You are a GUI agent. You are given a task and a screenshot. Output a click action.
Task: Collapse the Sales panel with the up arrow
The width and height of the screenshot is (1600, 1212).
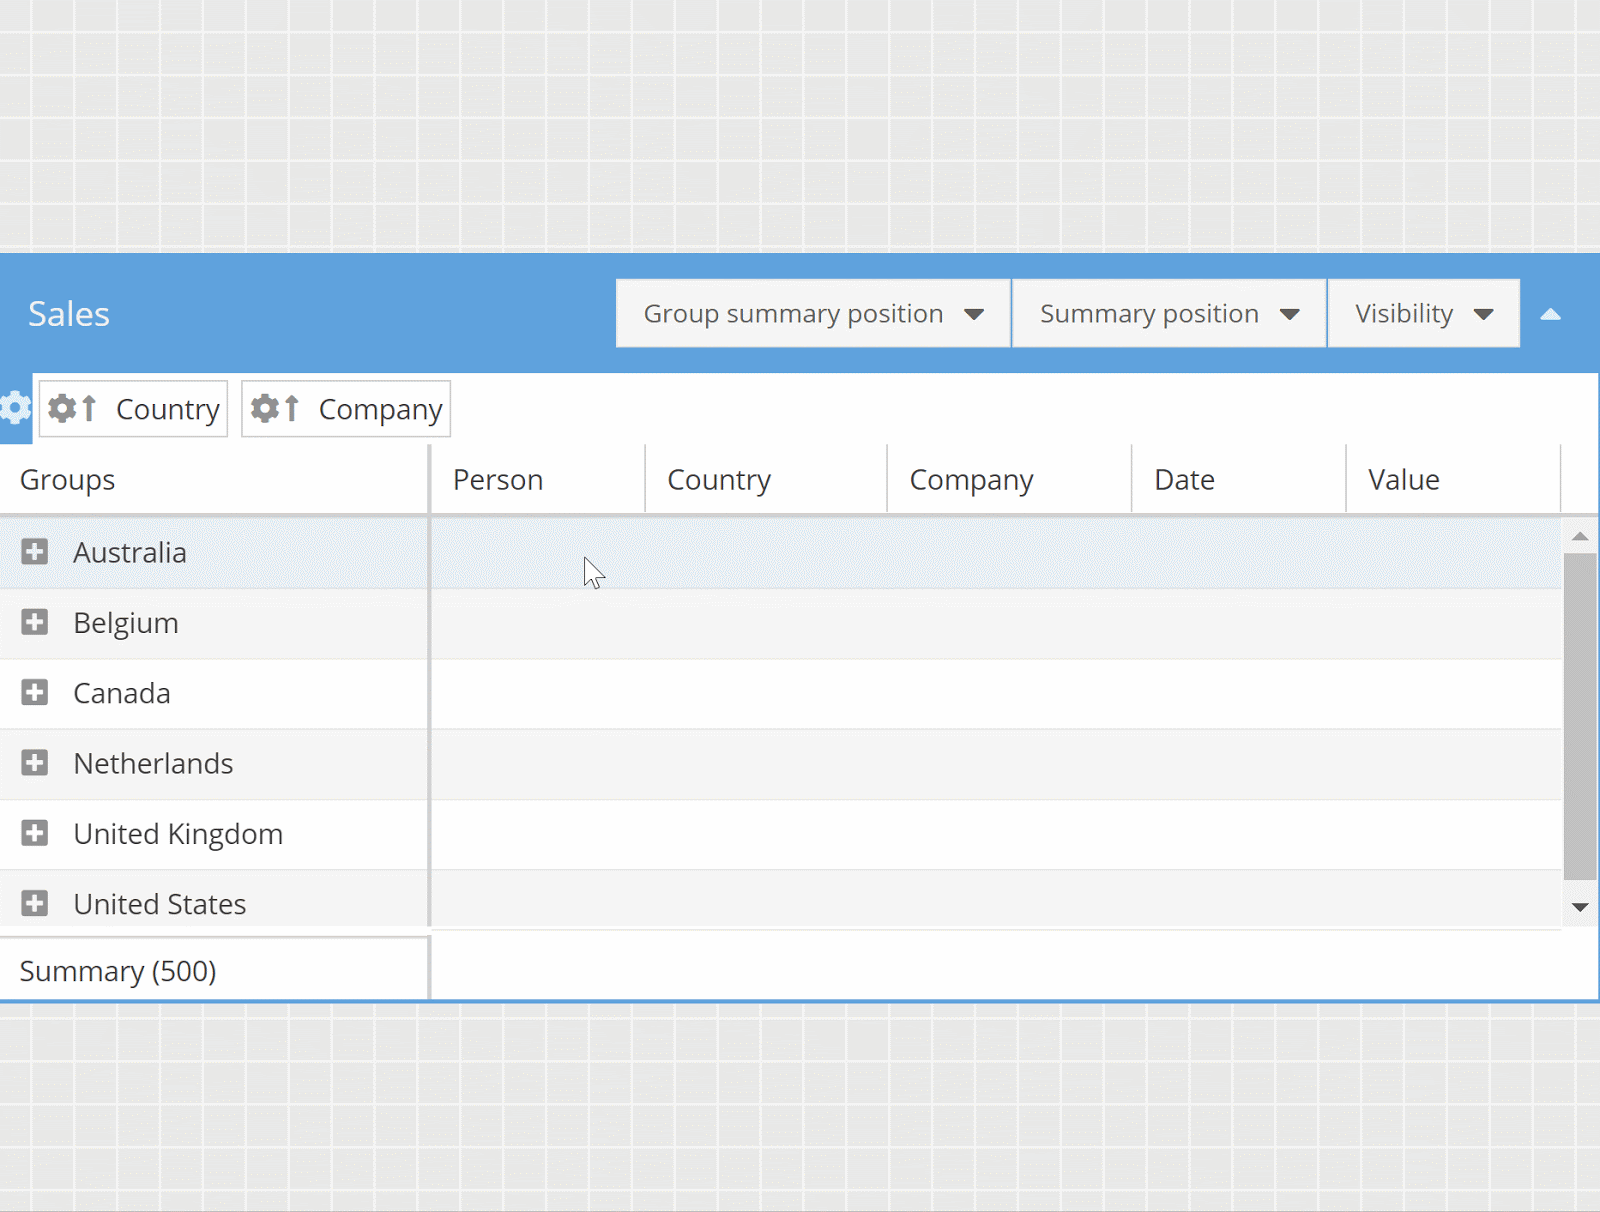pyautogui.click(x=1550, y=314)
